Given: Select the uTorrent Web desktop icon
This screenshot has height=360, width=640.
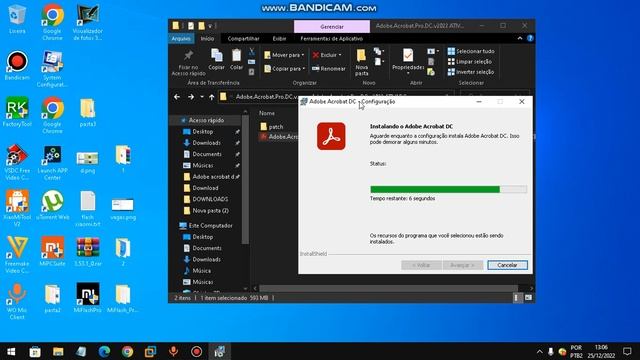Looking at the screenshot, I should pyautogui.click(x=52, y=205).
